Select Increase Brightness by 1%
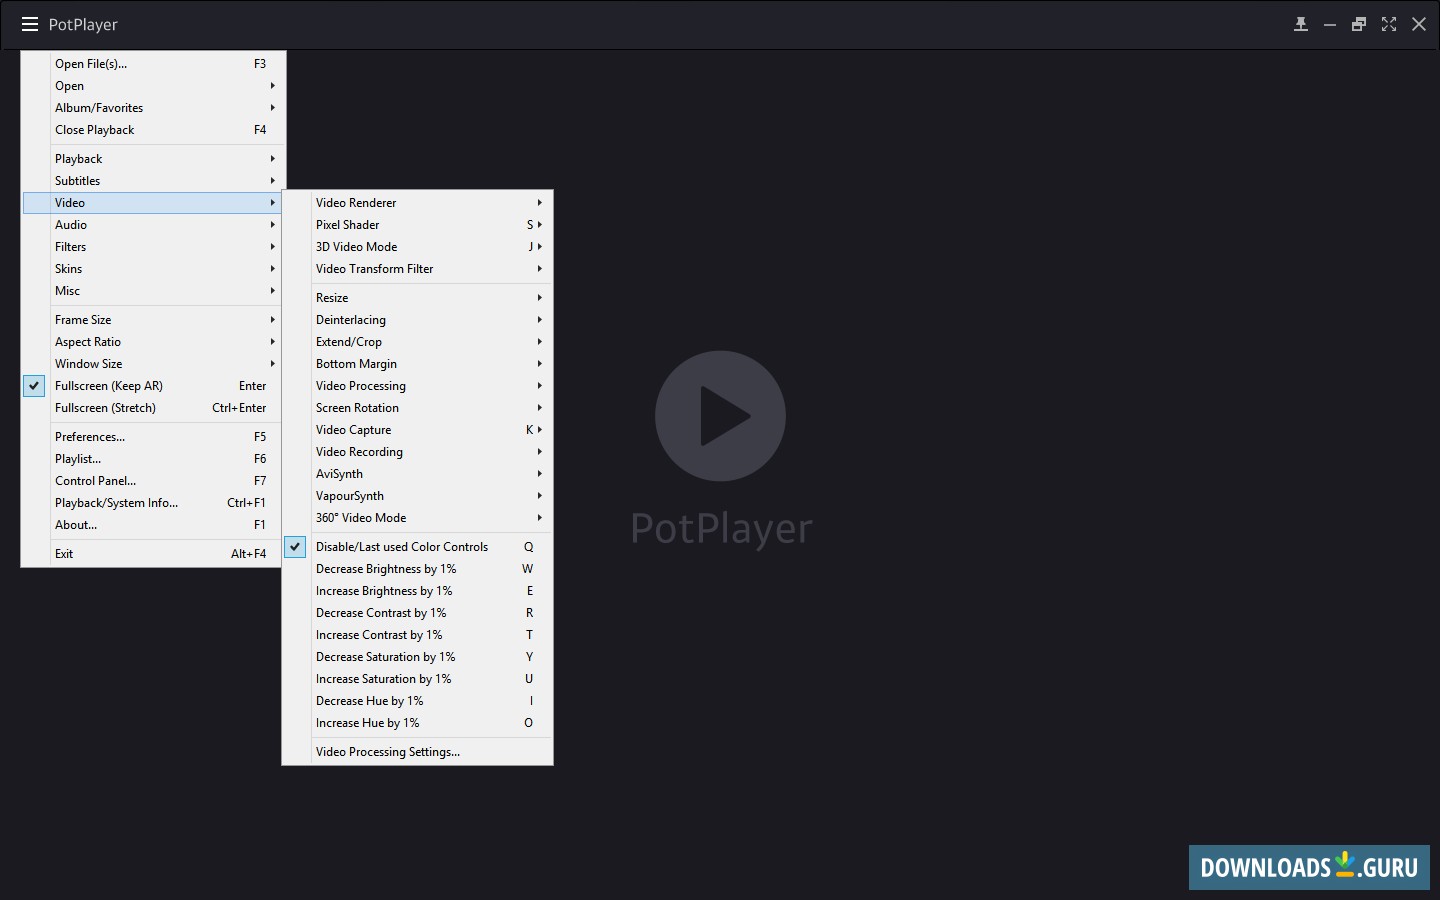The width and height of the screenshot is (1440, 900). pyautogui.click(x=418, y=591)
